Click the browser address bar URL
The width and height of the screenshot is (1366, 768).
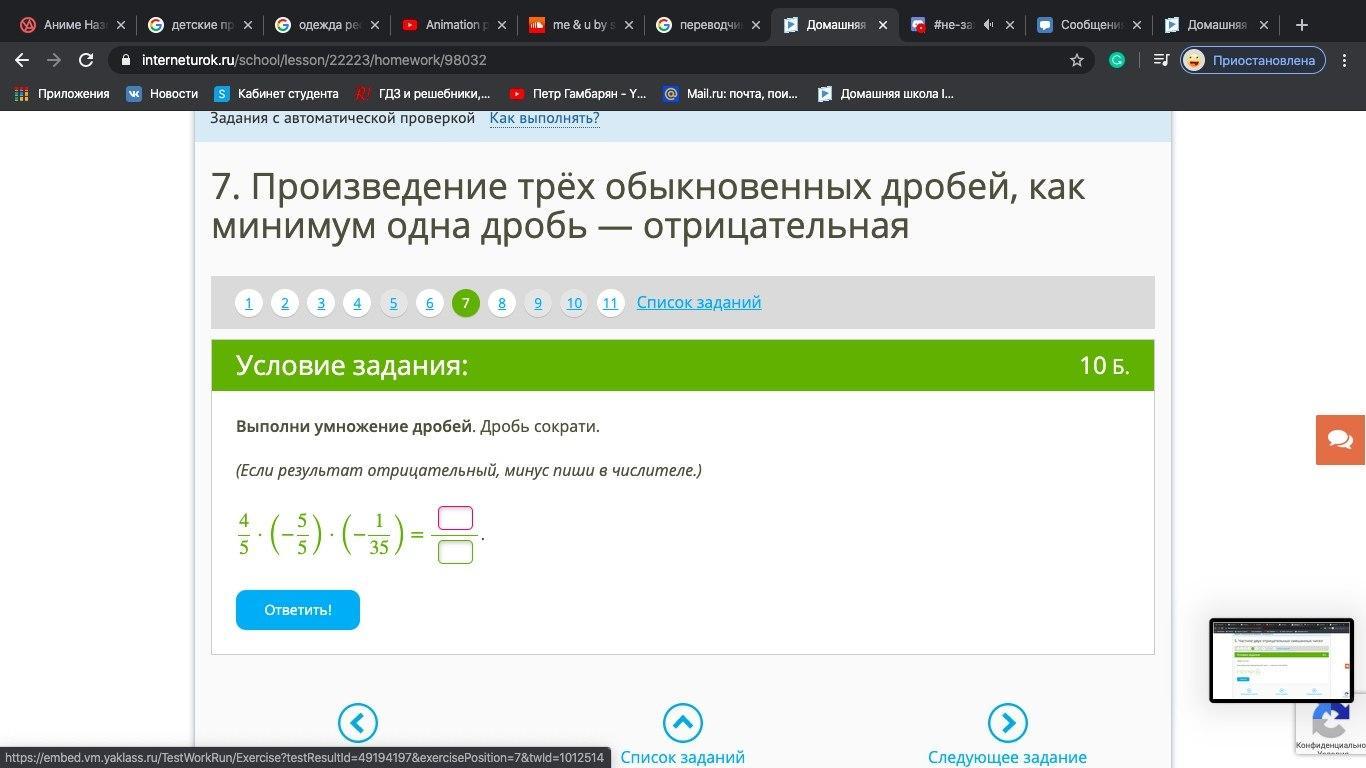(x=314, y=60)
